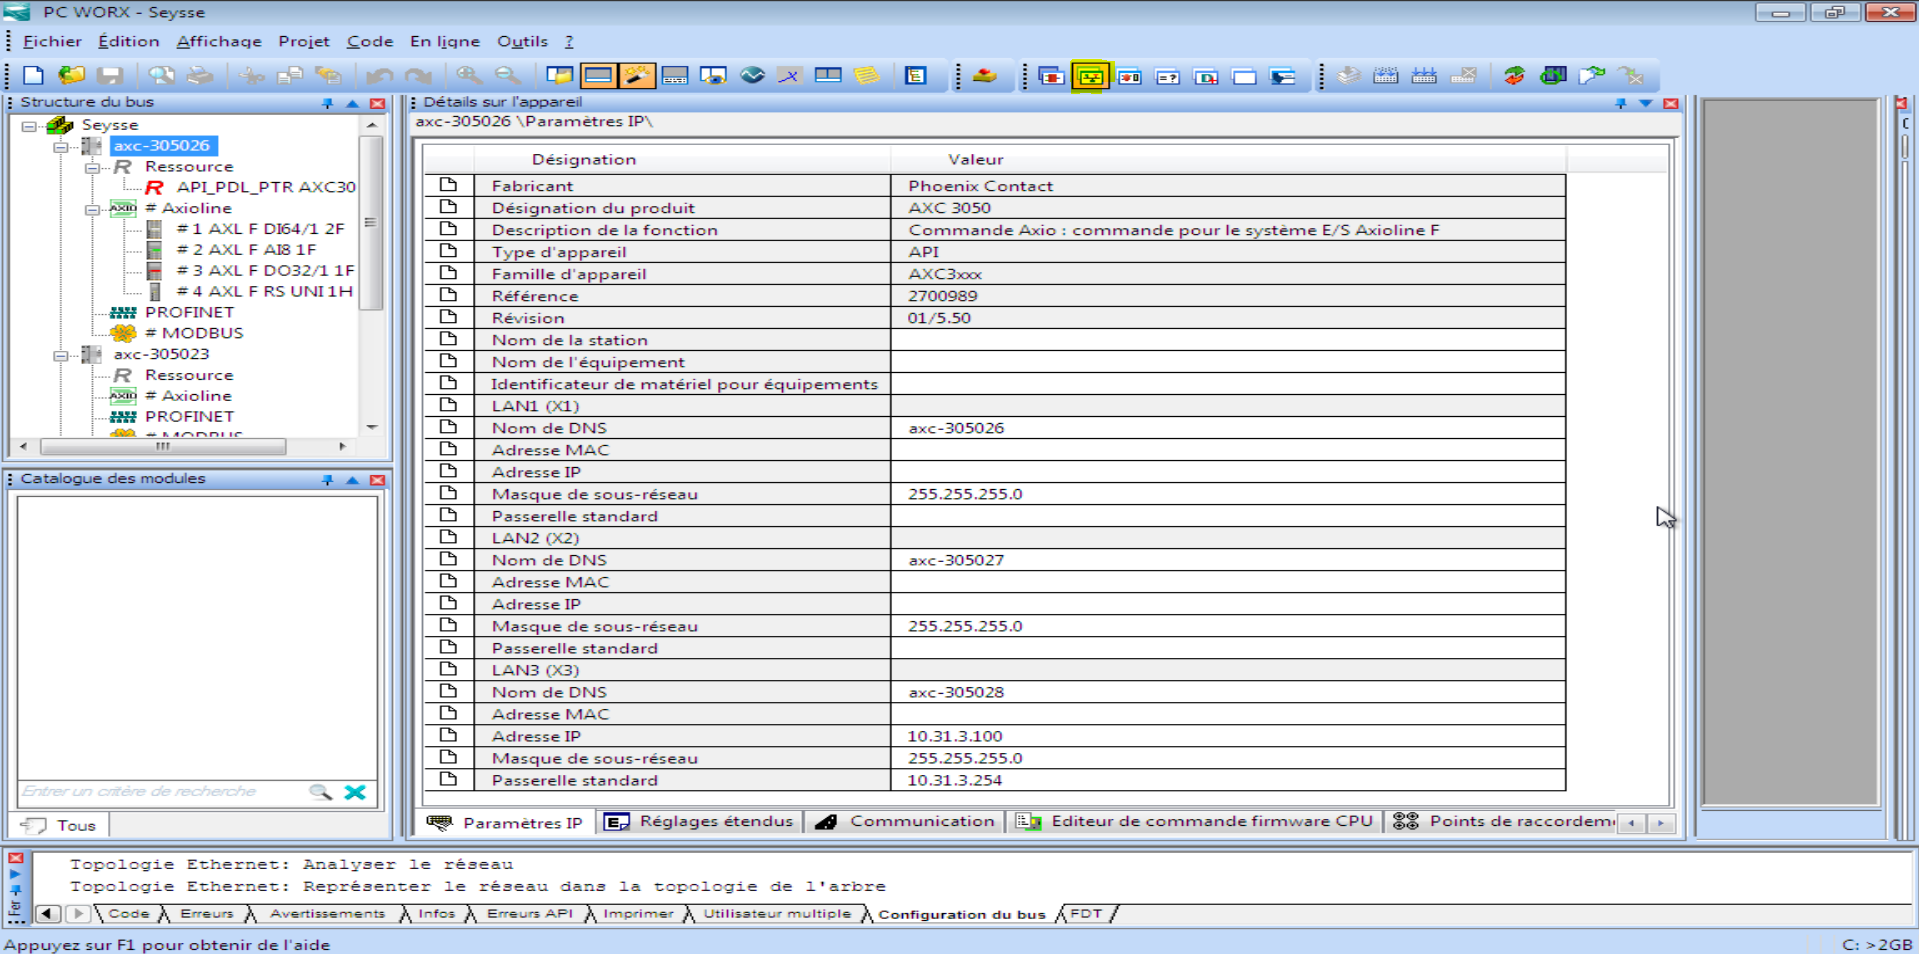Toggle pin on Détails sur l'appareil panel
The image size is (1919, 954).
(x=1620, y=103)
